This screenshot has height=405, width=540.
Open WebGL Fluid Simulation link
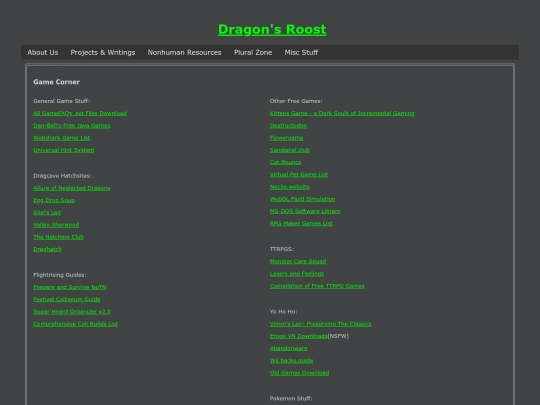302,199
